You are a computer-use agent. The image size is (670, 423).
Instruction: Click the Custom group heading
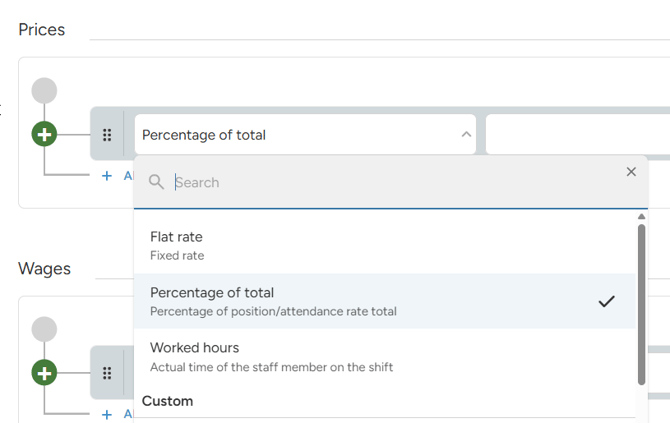[168, 401]
